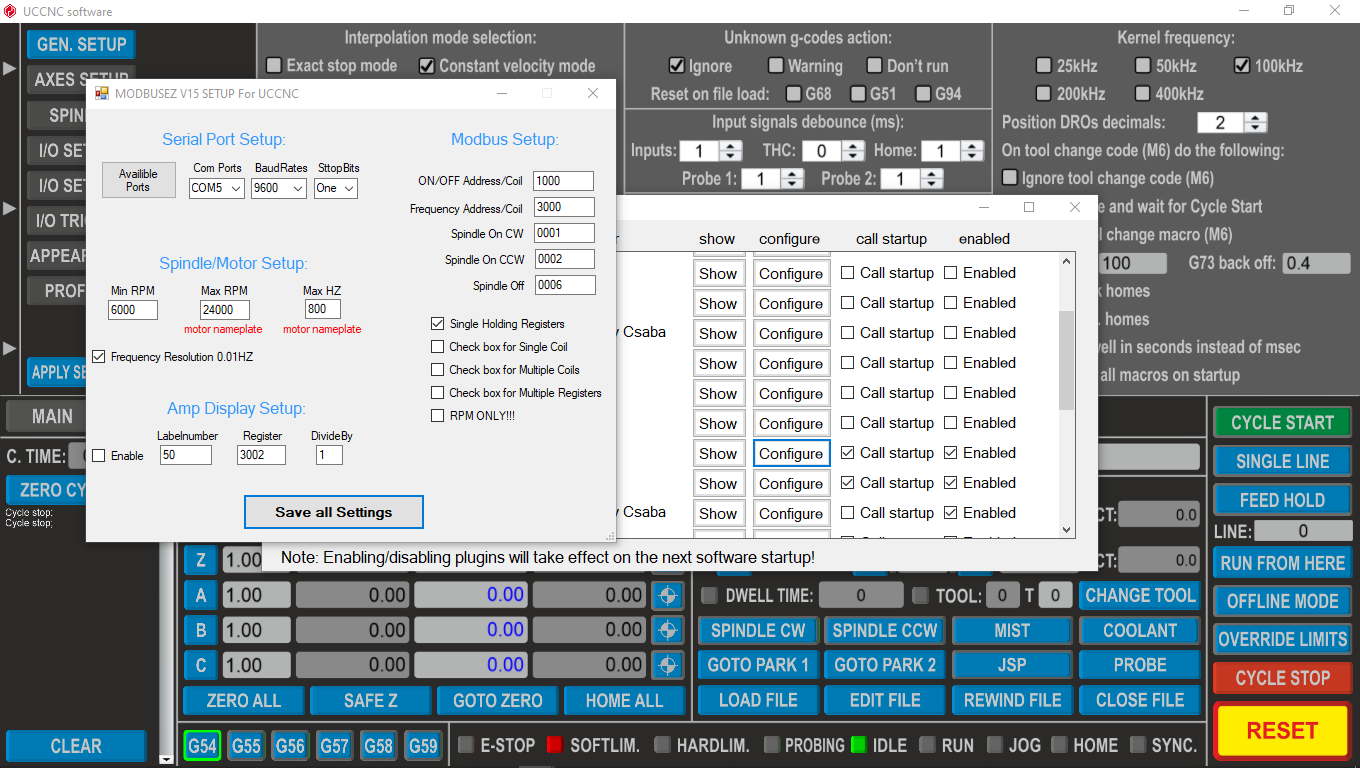Increase the Home debounce value
The image size is (1360, 768).
point(971,146)
